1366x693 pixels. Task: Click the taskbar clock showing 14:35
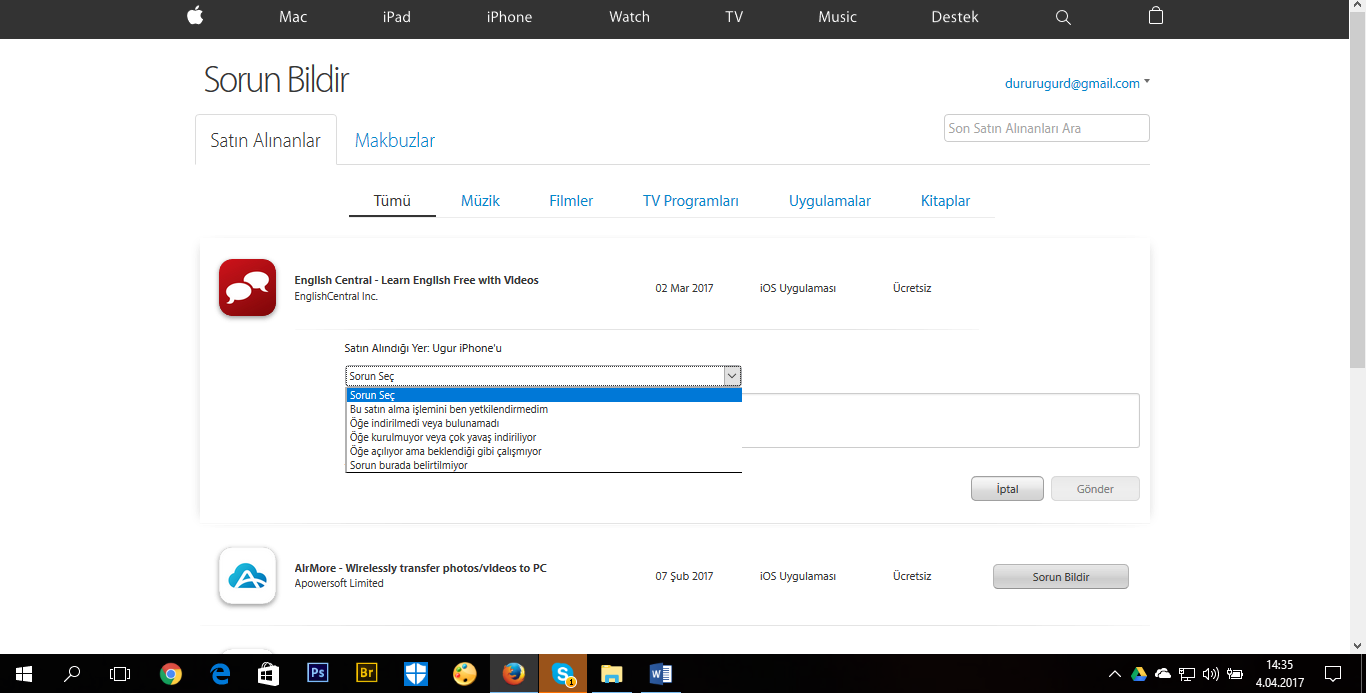coord(1280,674)
